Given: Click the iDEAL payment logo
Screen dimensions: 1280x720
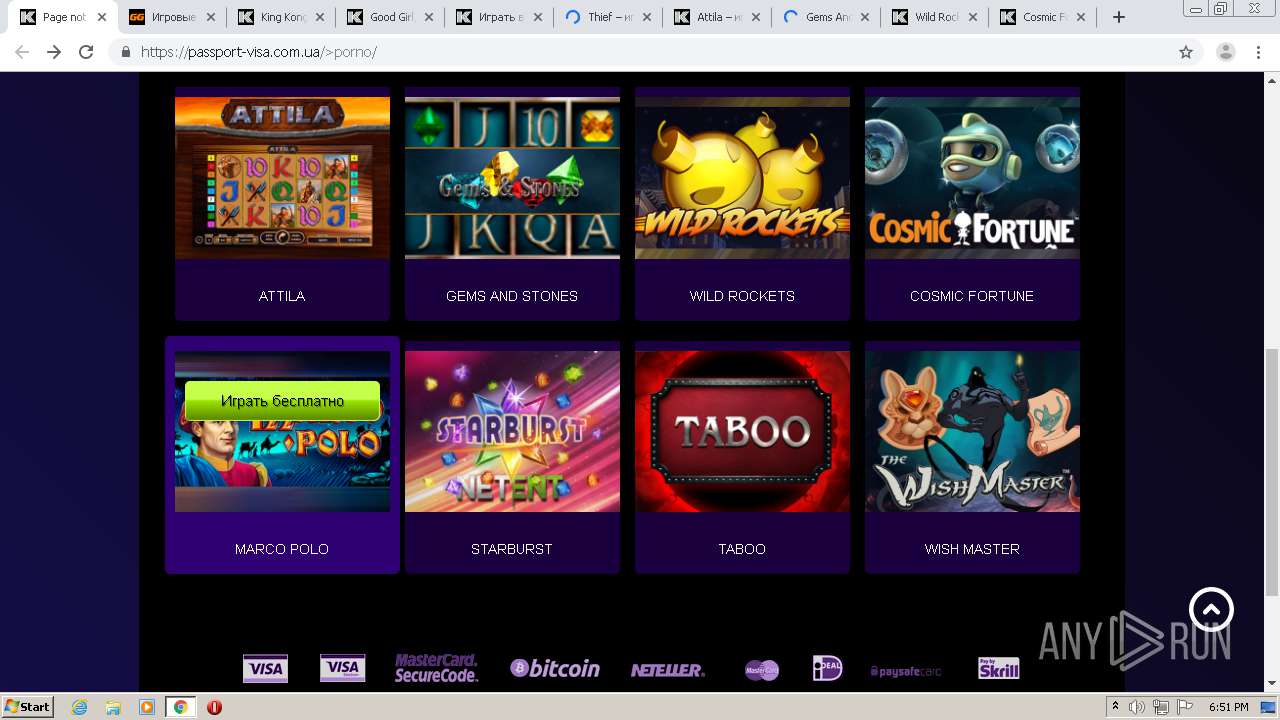Looking at the screenshot, I should coord(827,668).
